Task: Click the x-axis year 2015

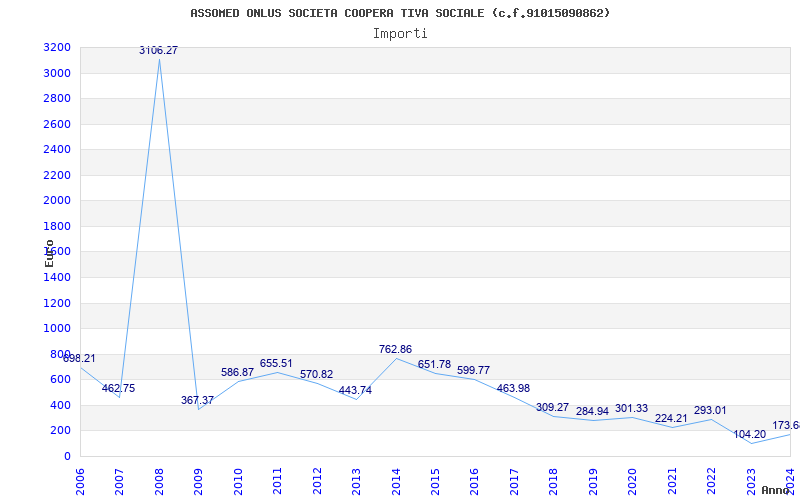Action: [x=435, y=482]
